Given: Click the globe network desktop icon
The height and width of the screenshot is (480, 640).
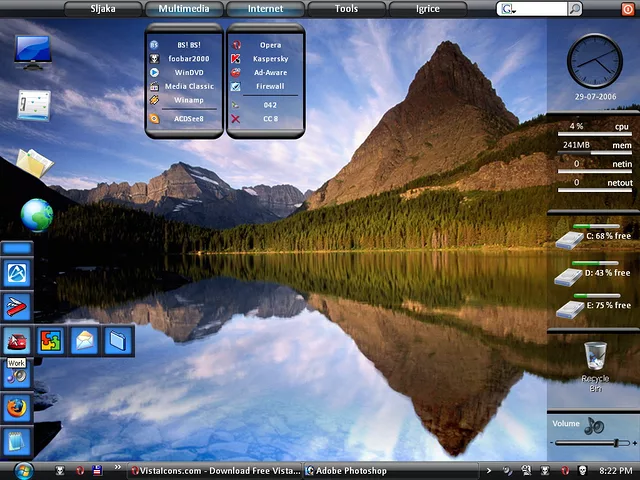Looking at the screenshot, I should click(x=37, y=214).
